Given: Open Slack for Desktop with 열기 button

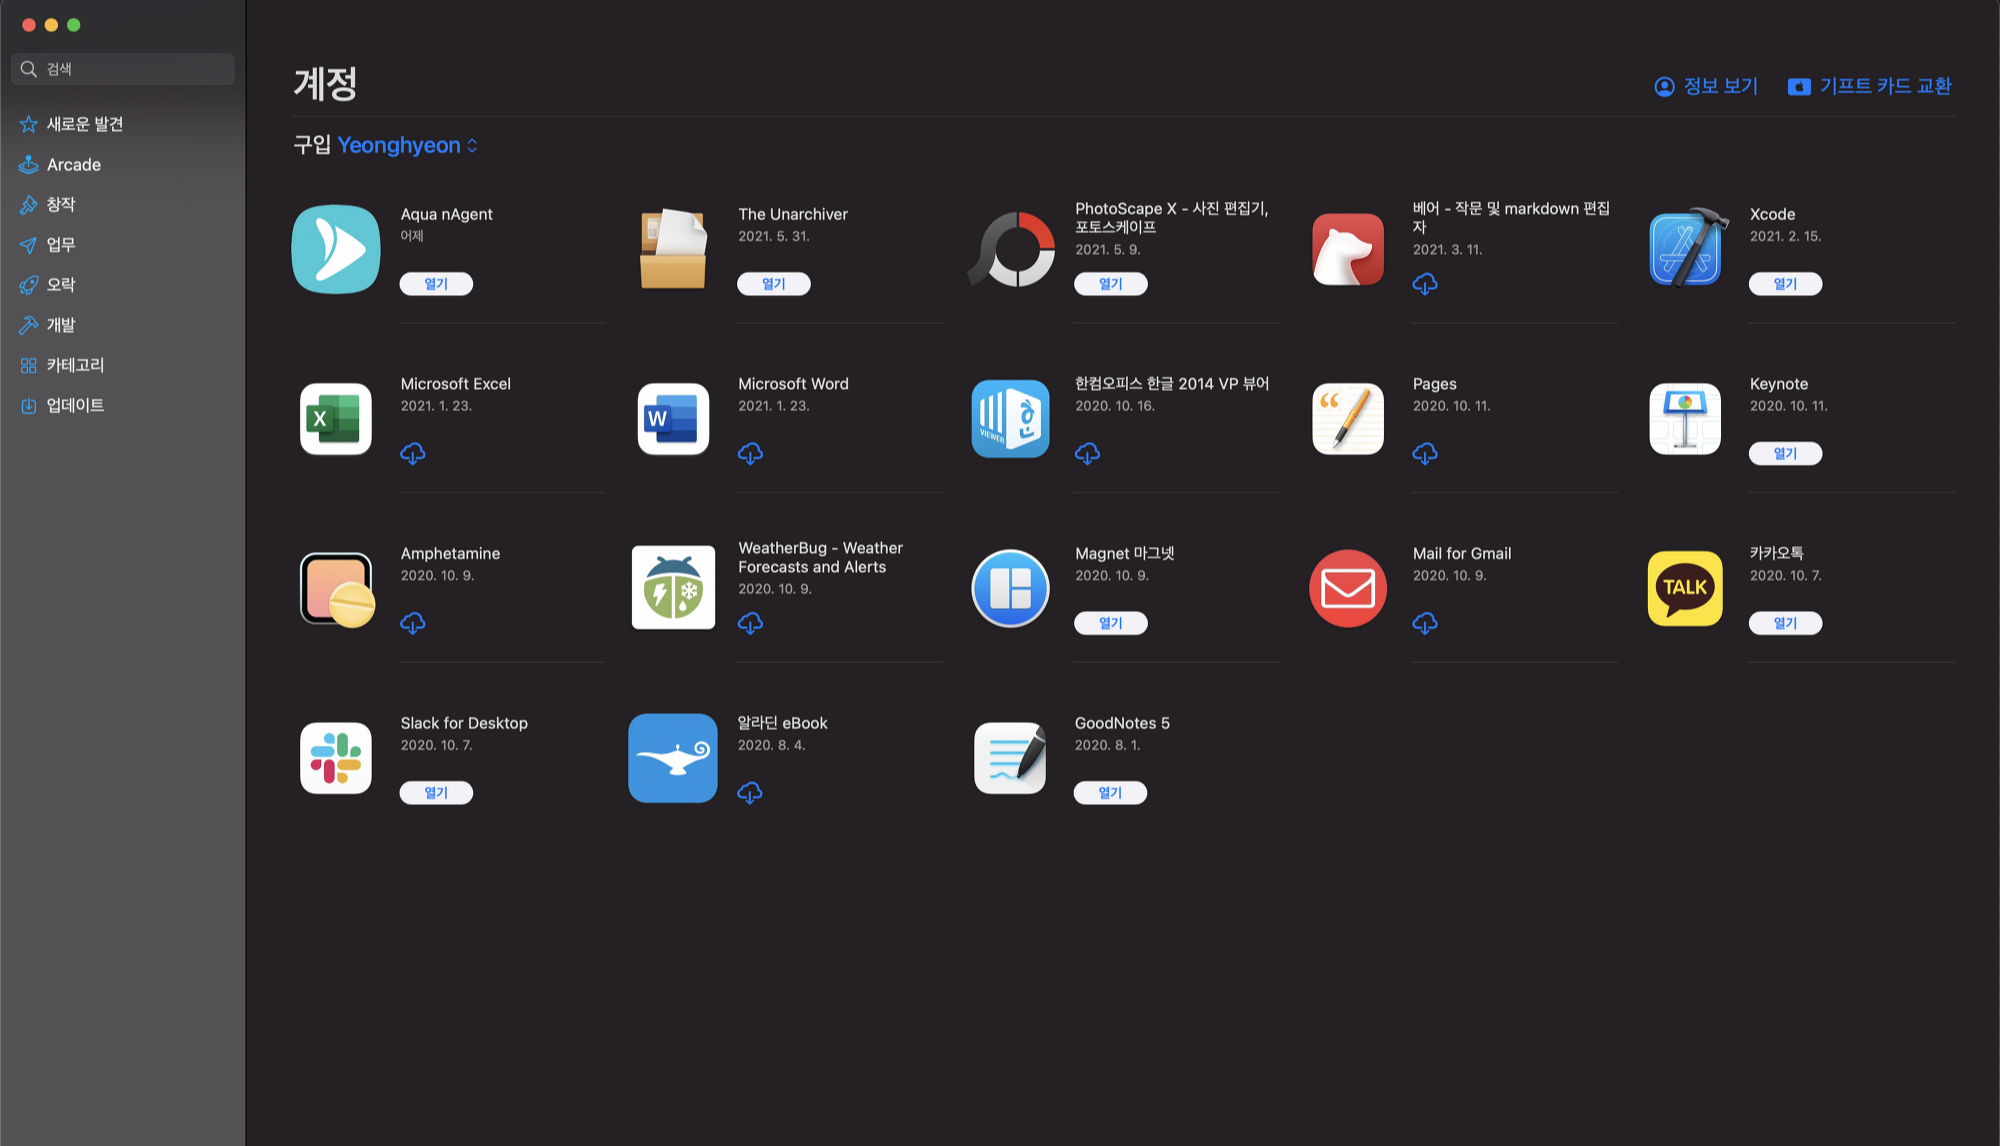Looking at the screenshot, I should (x=436, y=793).
